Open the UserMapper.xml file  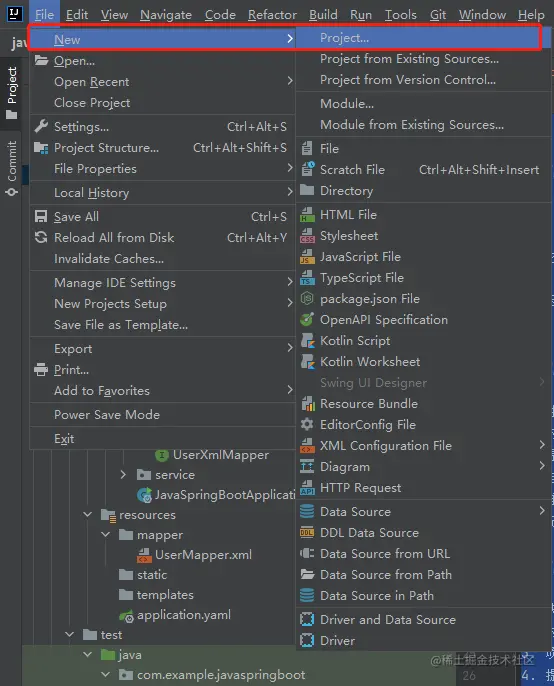(x=203, y=555)
